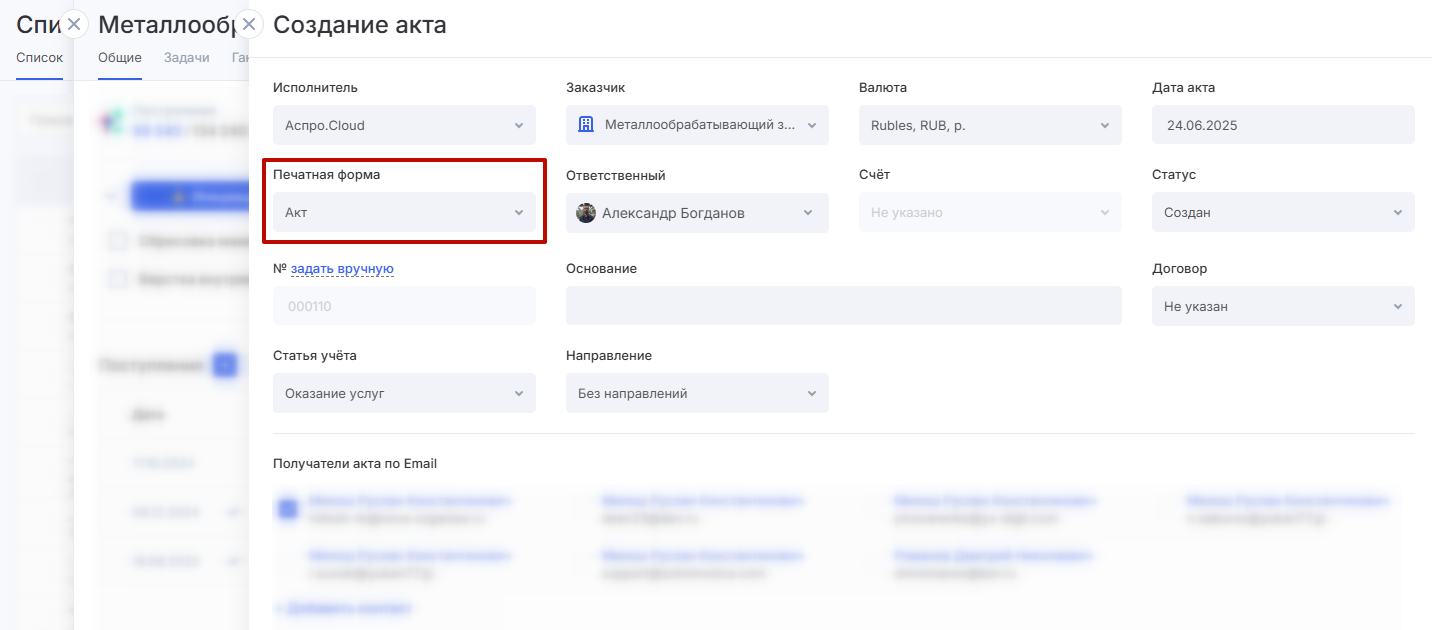Select the Общие tab

click(x=120, y=58)
